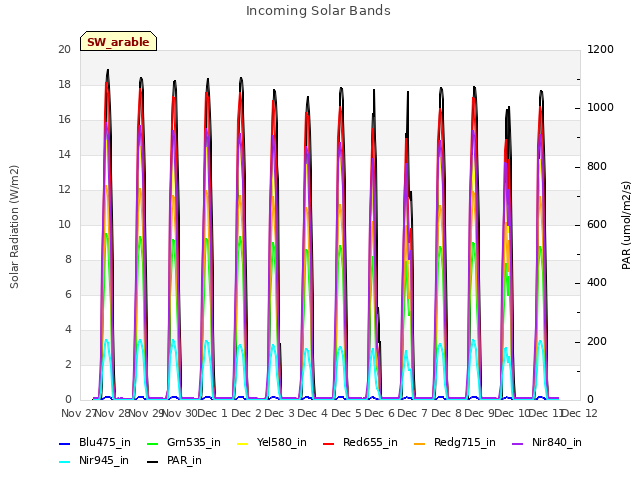Select the Blu475_in legend label

coord(105,442)
